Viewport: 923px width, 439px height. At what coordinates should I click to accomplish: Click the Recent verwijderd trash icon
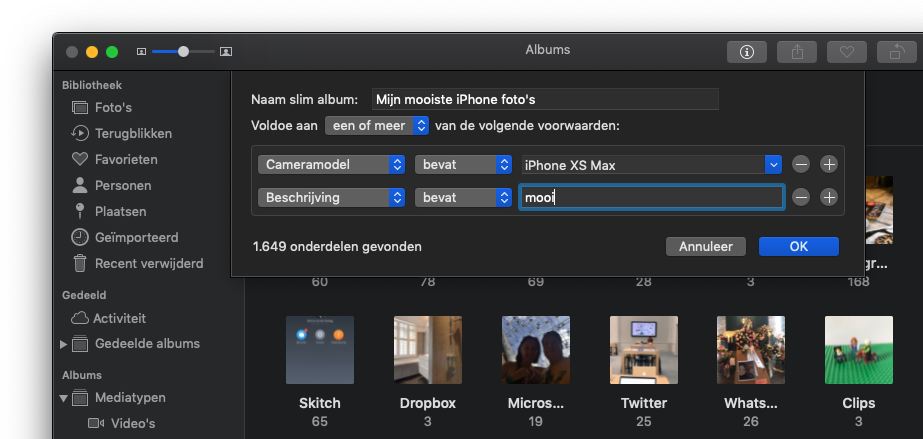coord(79,263)
